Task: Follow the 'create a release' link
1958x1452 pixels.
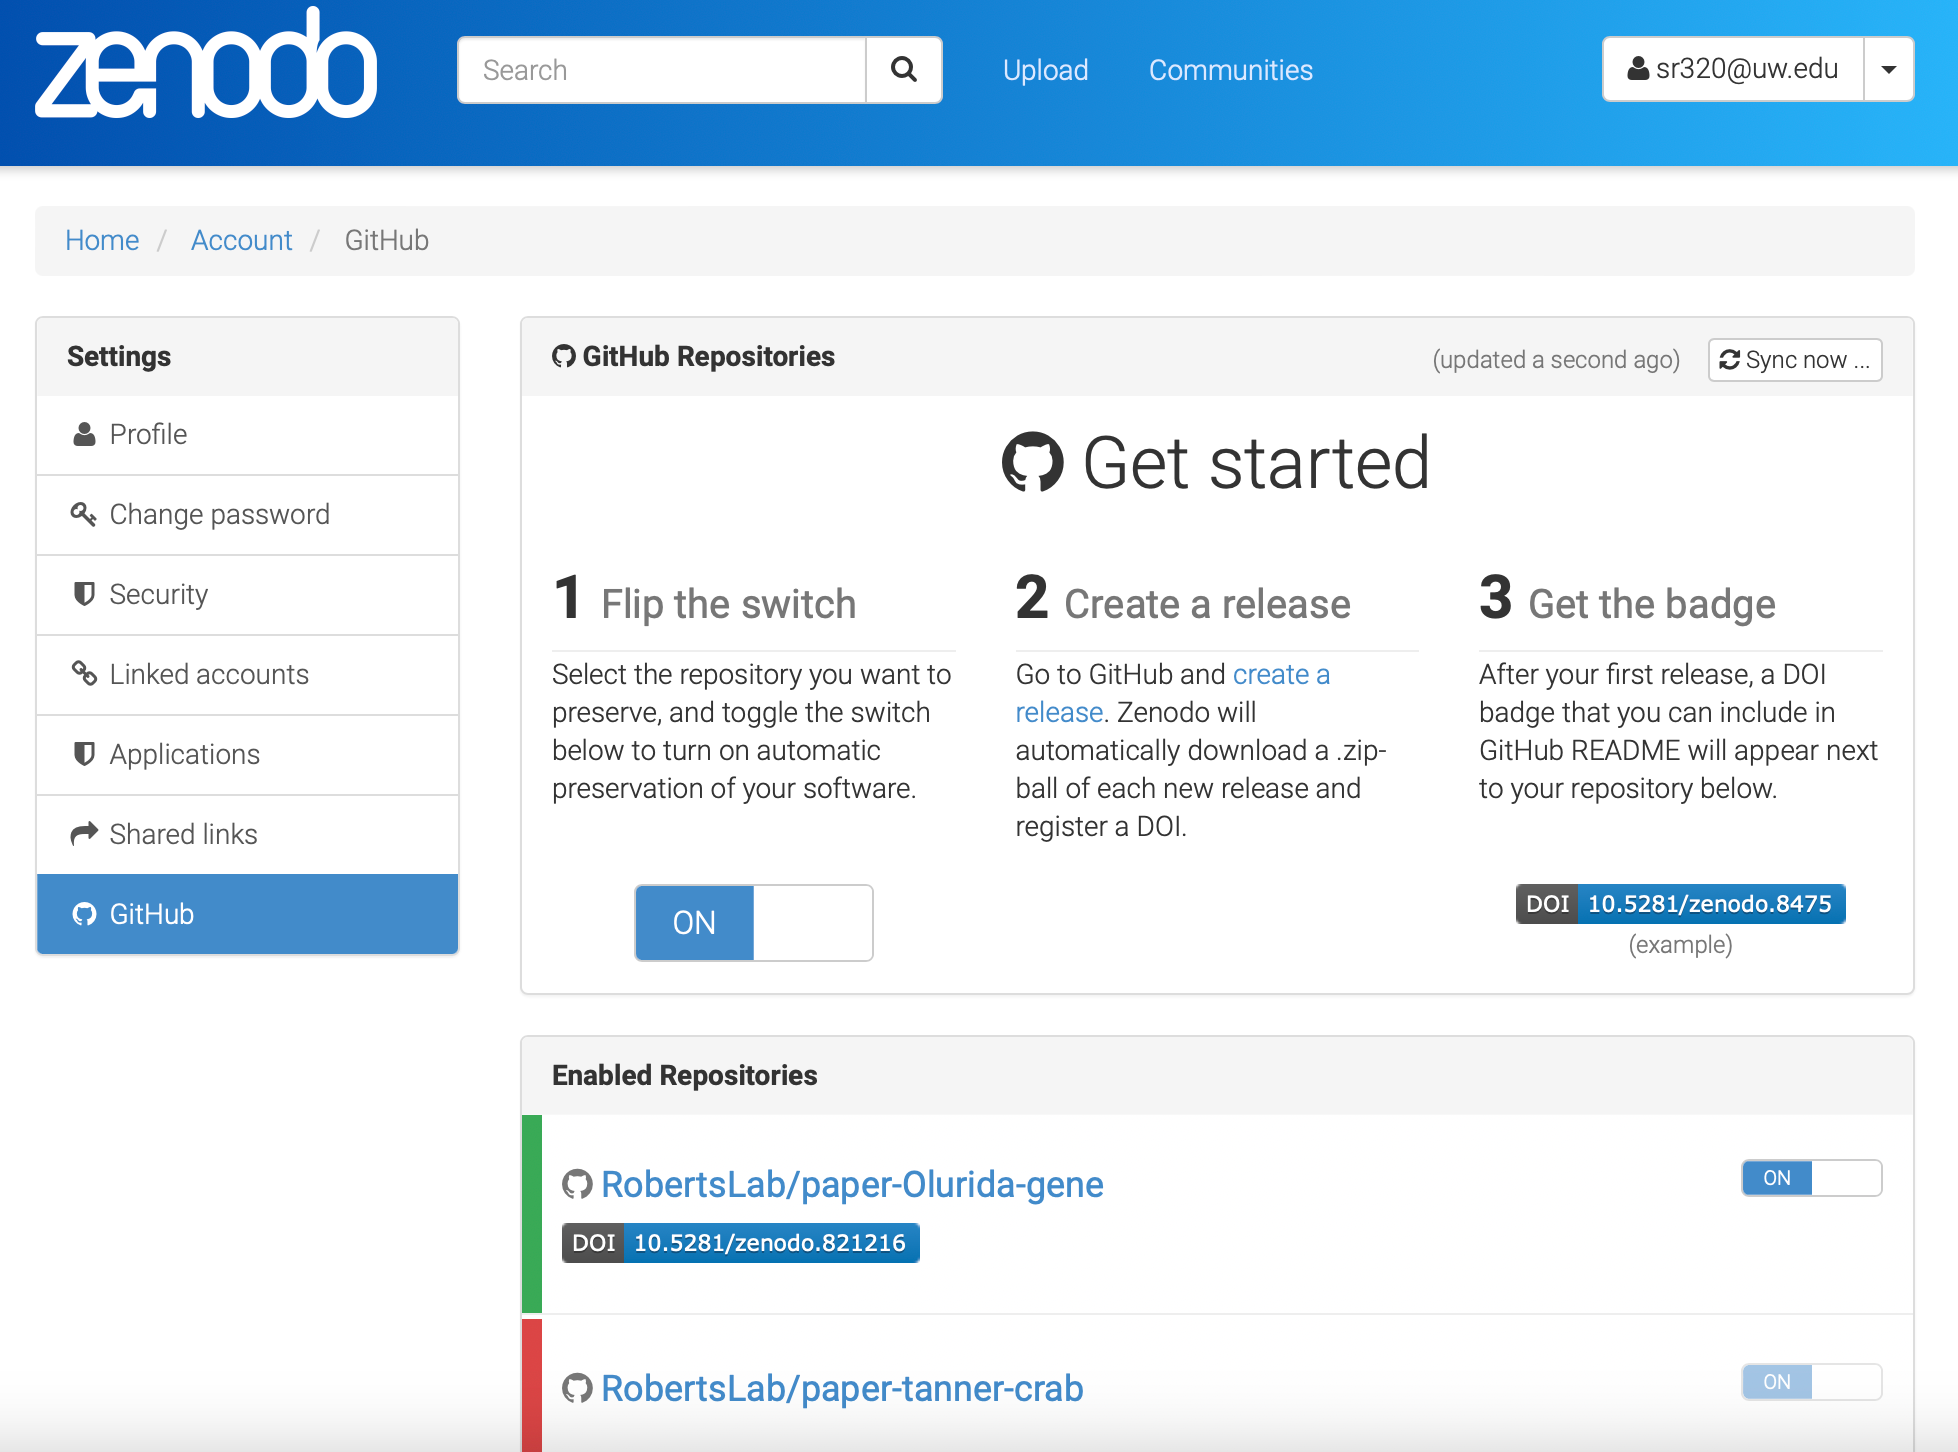Action: [x=1172, y=693]
